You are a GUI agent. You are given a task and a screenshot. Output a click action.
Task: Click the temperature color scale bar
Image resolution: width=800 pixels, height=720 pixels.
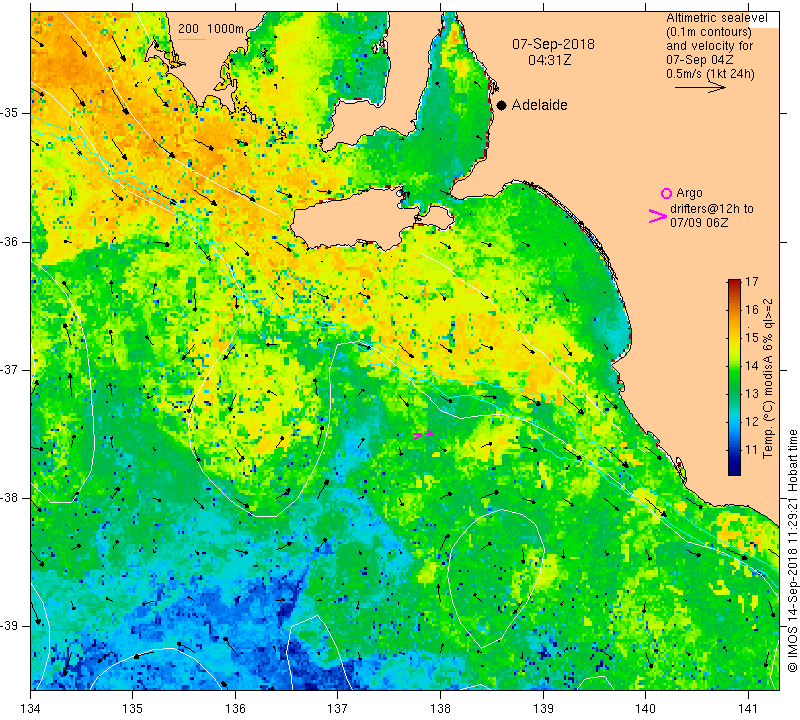734,377
